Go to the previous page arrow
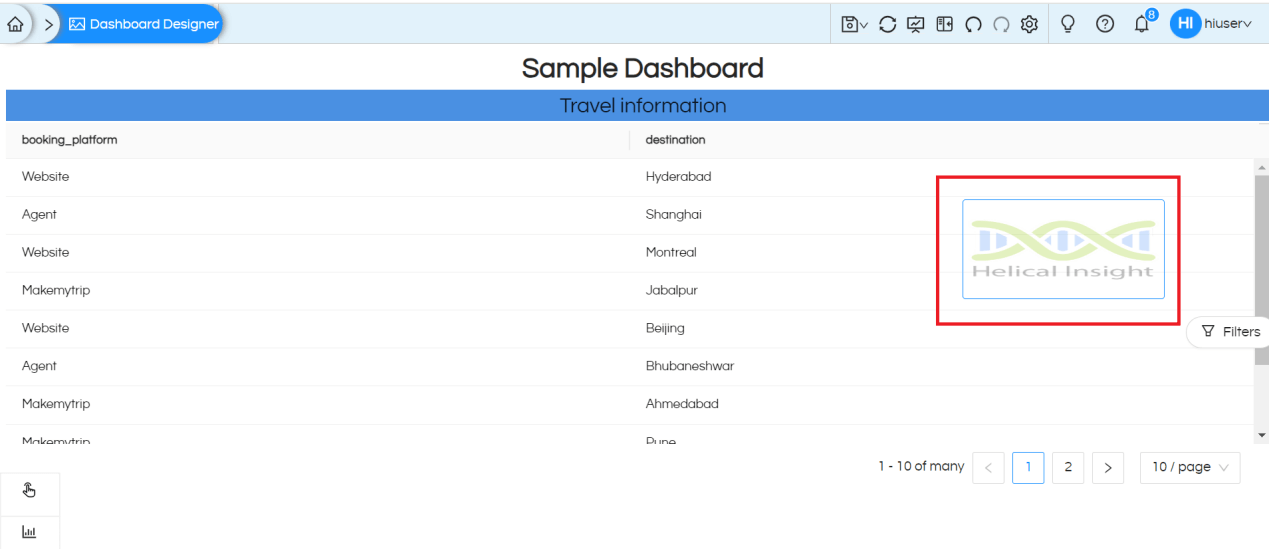The image size is (1269, 549). (988, 467)
